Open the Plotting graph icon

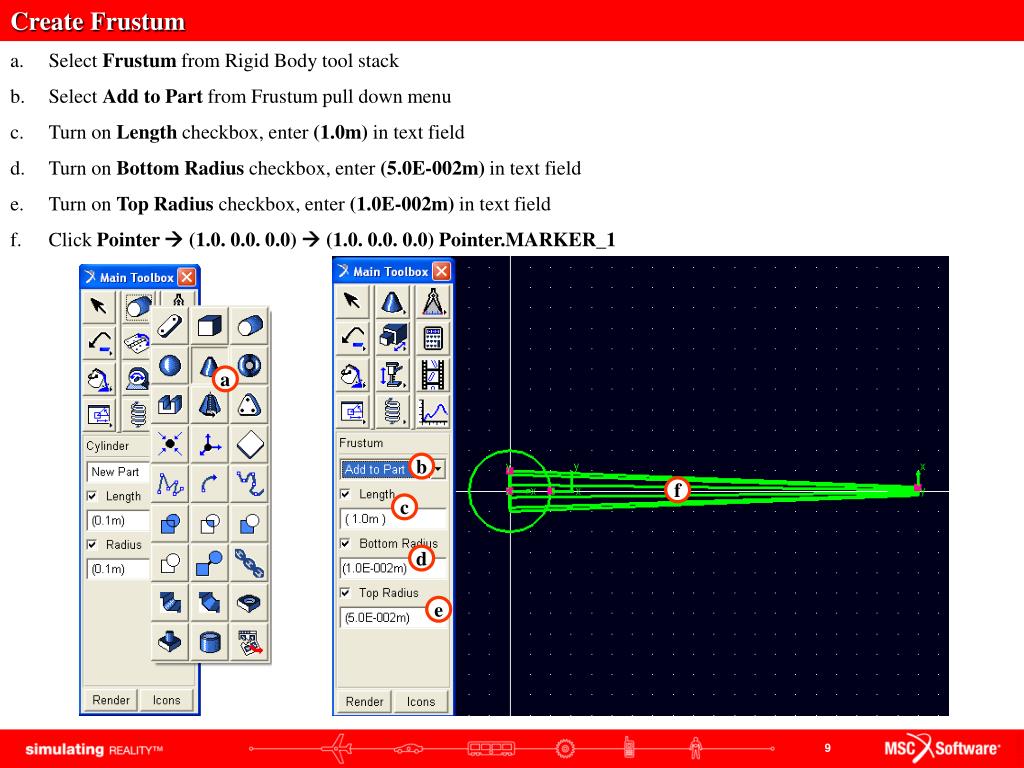pos(432,411)
